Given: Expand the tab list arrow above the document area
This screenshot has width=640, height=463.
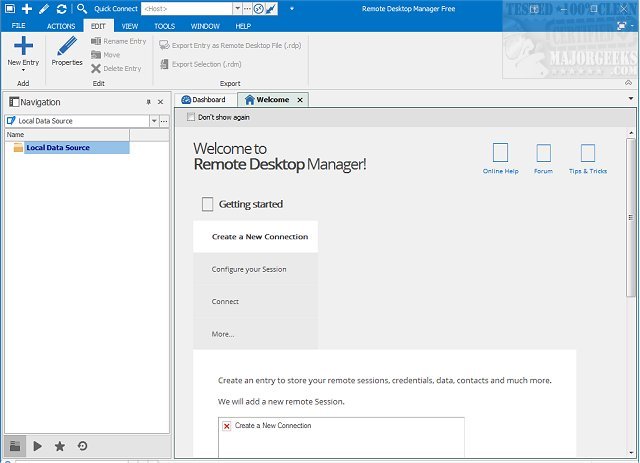Looking at the screenshot, I should [x=630, y=99].
